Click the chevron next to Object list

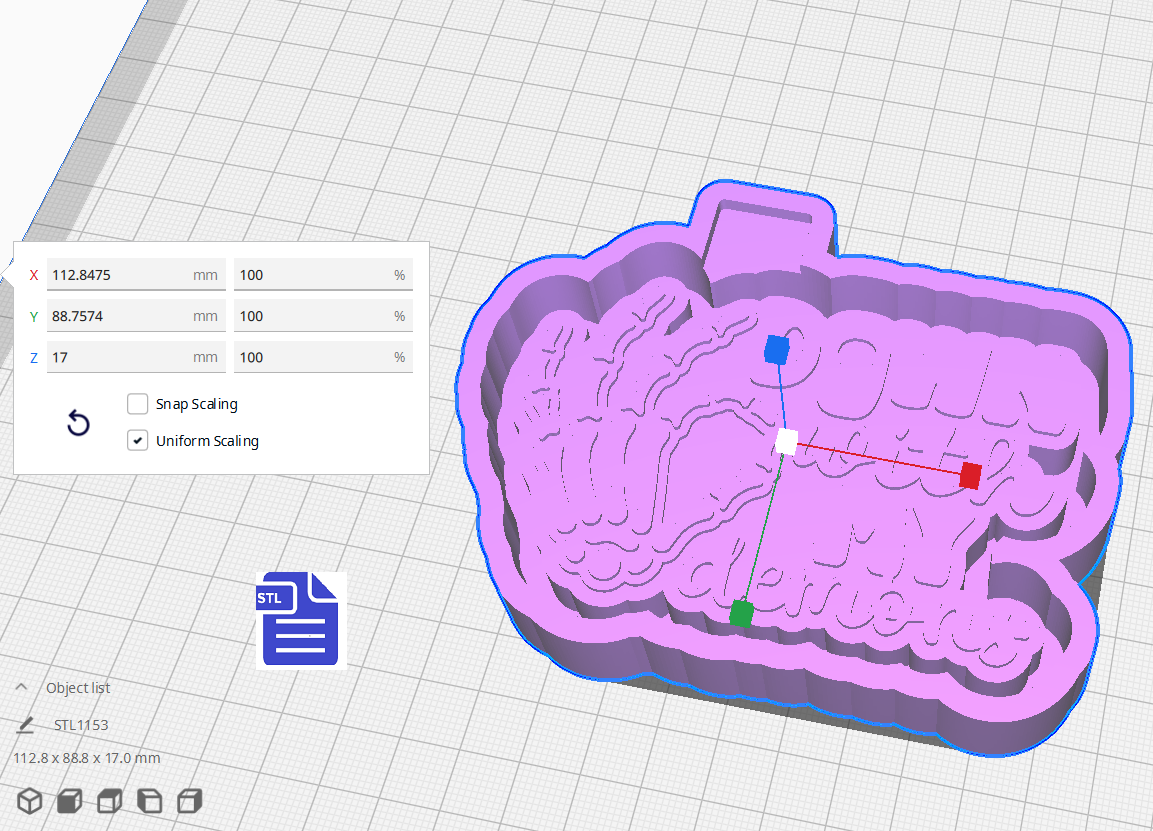pyautogui.click(x=22, y=687)
